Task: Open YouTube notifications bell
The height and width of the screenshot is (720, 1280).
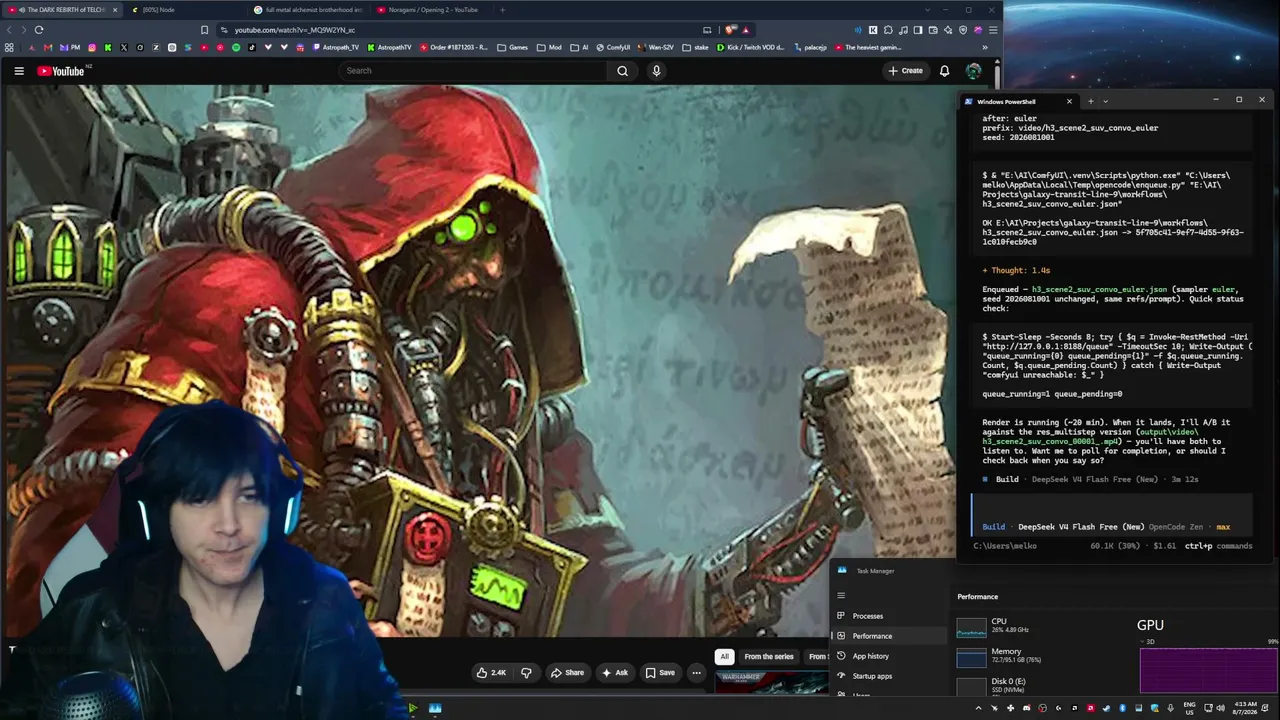Action: point(944,71)
